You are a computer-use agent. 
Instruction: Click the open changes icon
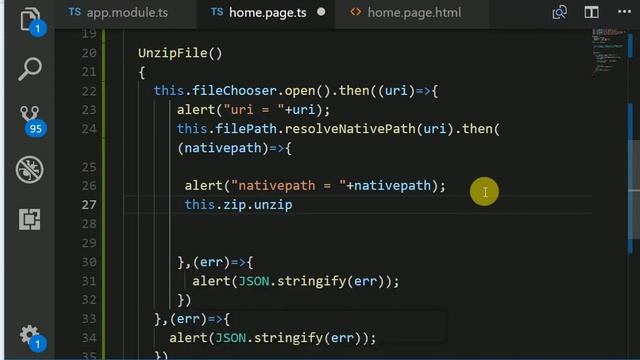559,12
